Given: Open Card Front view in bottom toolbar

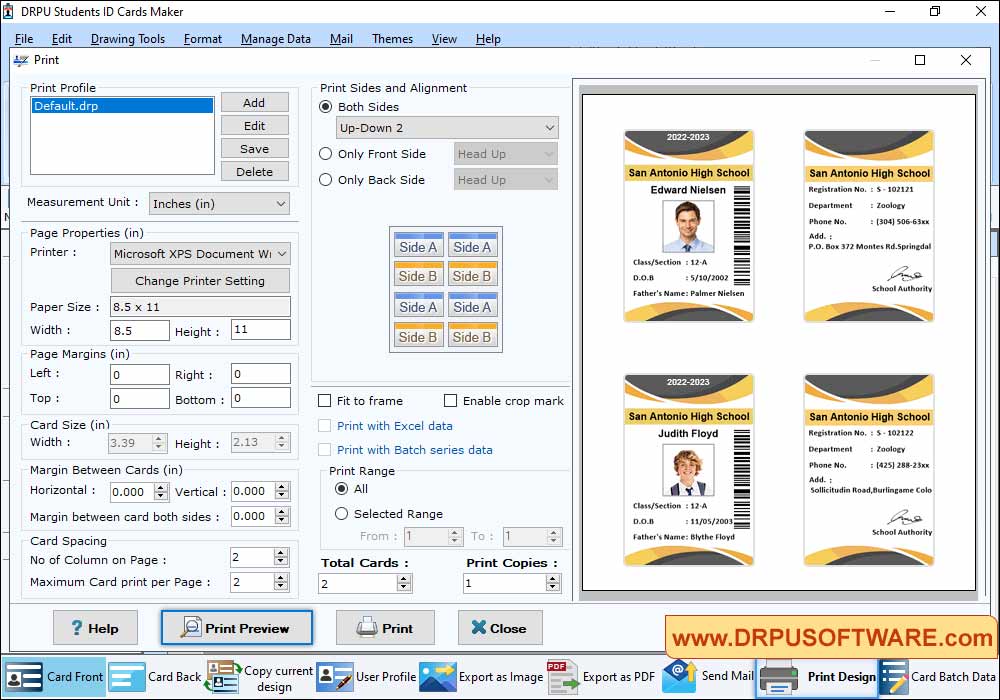Looking at the screenshot, I should [54, 676].
